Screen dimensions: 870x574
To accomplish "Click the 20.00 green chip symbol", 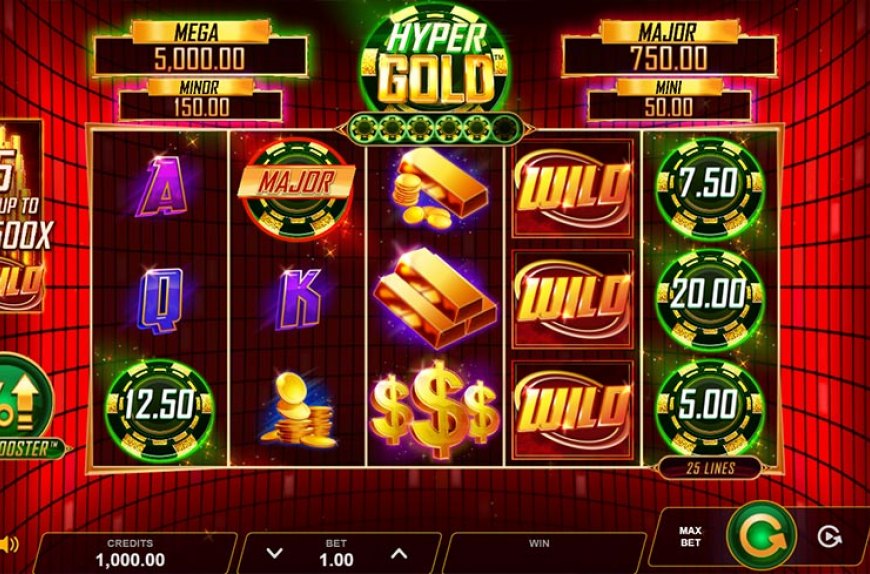I will click(x=711, y=299).
